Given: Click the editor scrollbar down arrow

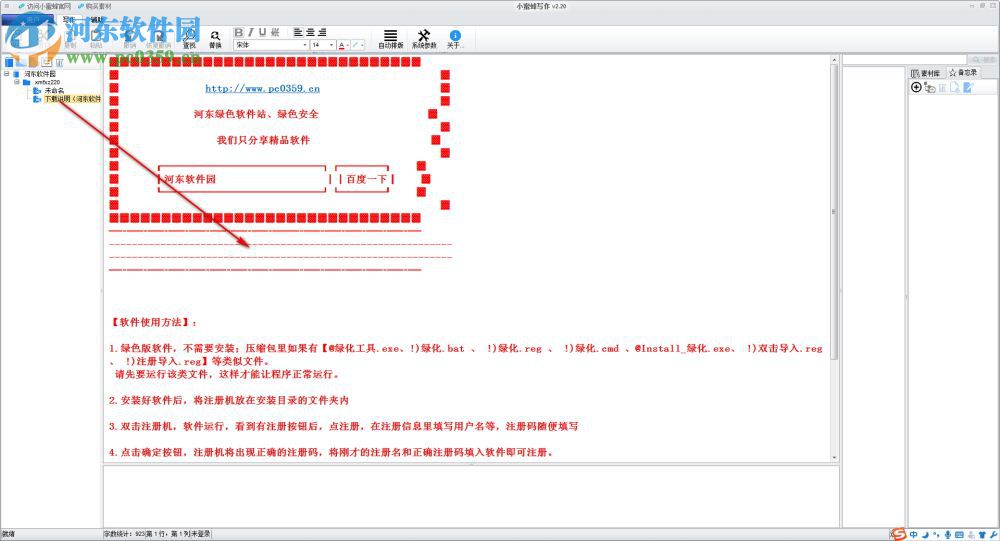Looking at the screenshot, I should pos(834,457).
